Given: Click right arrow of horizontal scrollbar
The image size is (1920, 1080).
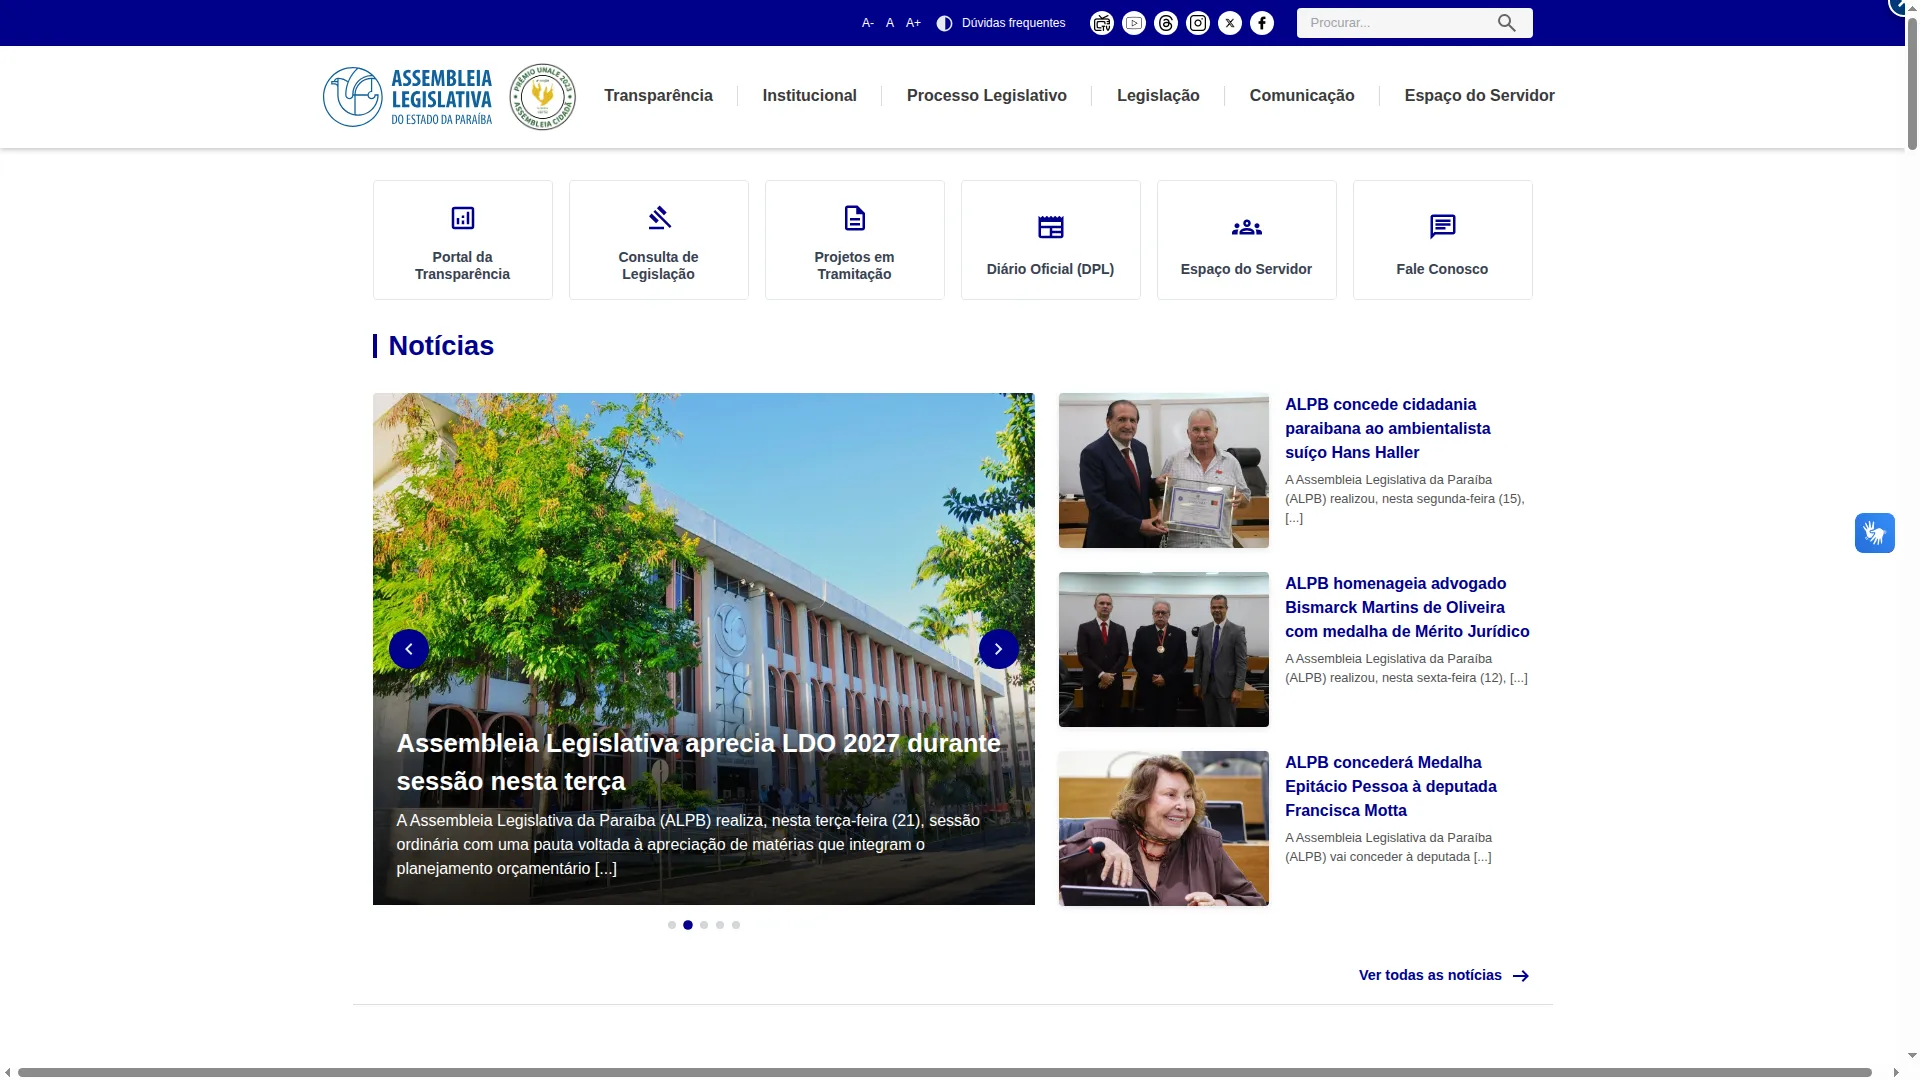Looking at the screenshot, I should [1896, 1073].
